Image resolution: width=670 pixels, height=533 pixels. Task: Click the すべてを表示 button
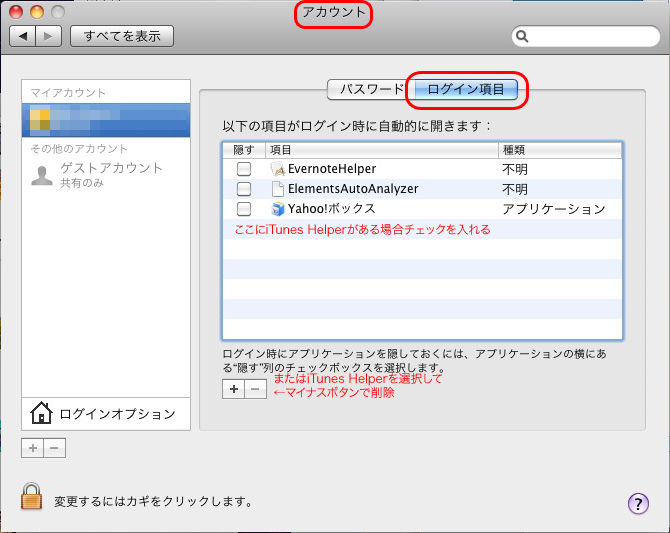(122, 36)
